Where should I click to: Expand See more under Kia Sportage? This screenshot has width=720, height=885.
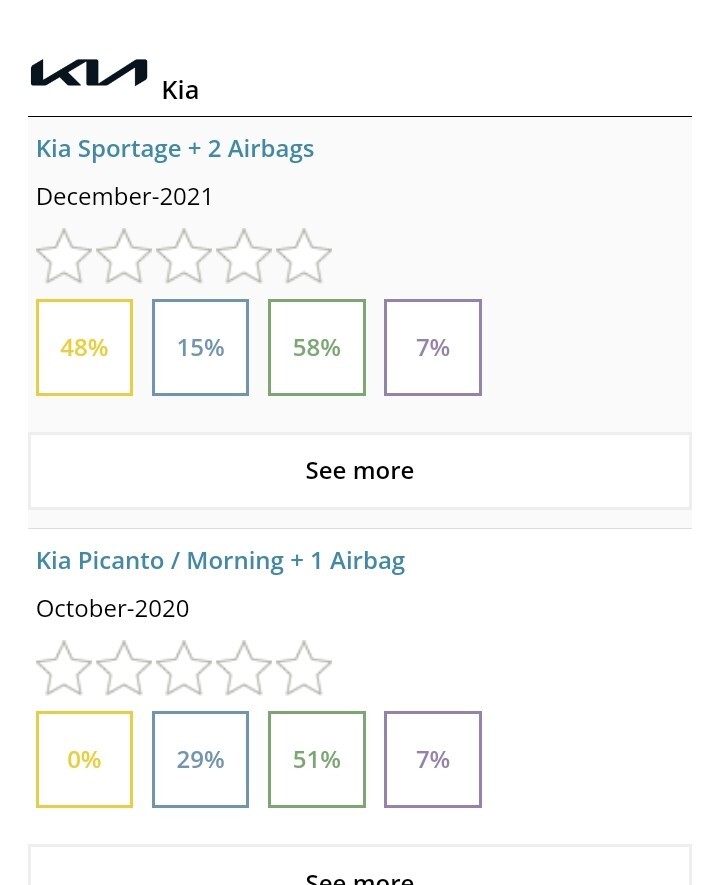(360, 471)
